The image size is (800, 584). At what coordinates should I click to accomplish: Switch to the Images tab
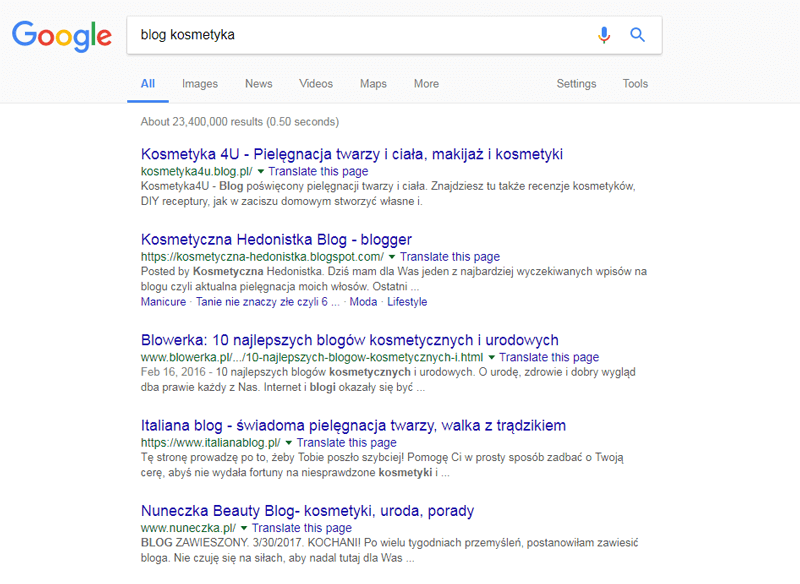[x=200, y=84]
